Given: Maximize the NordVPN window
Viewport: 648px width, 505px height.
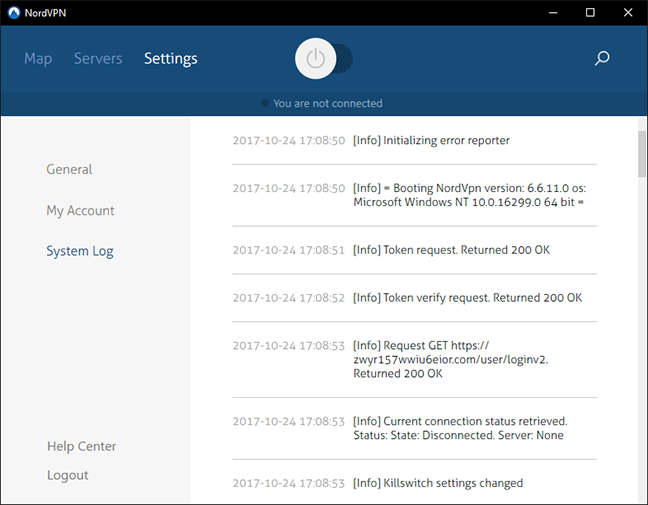Looking at the screenshot, I should pyautogui.click(x=590, y=13).
